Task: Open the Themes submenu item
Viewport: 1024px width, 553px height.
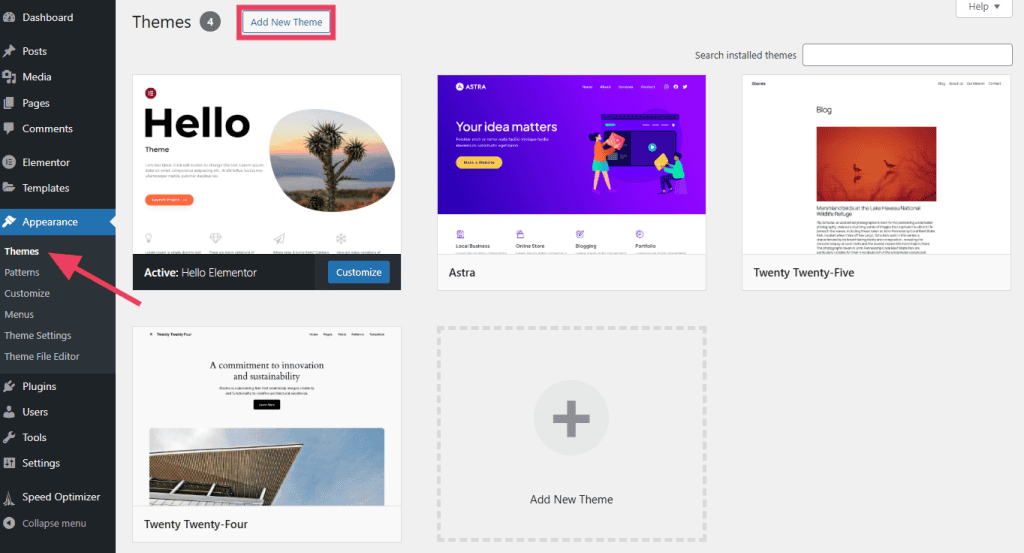Action: 22,251
